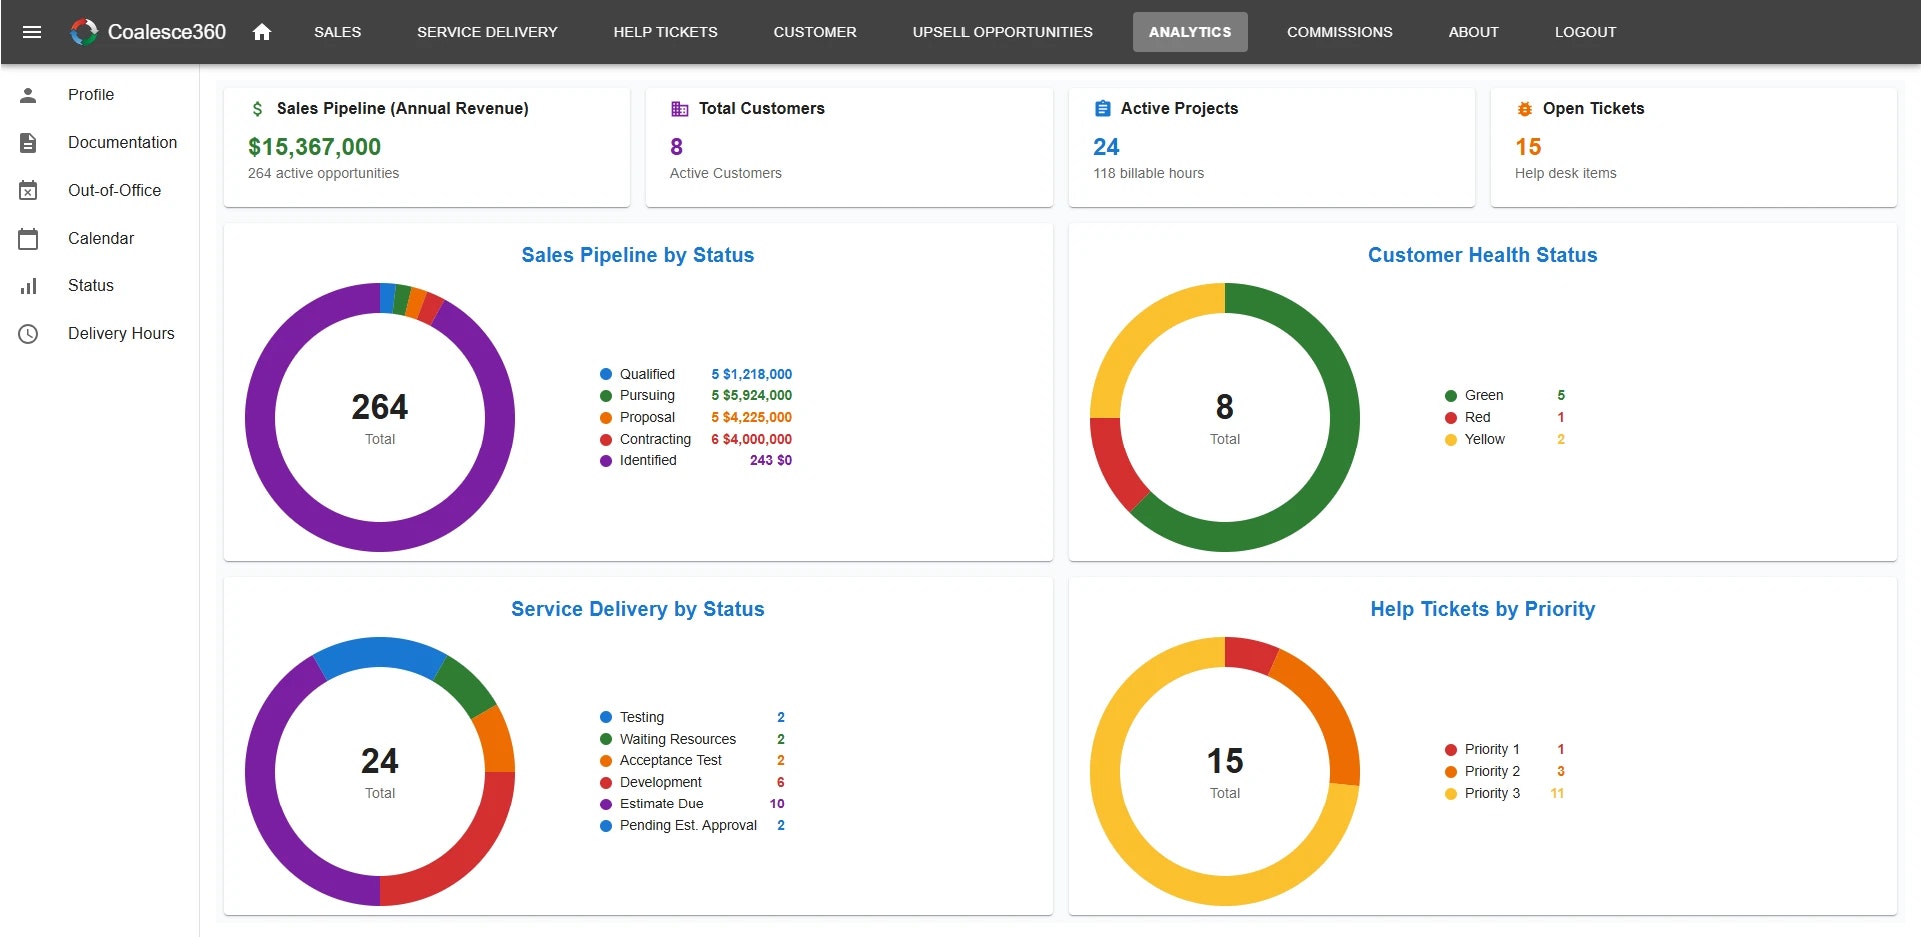Click the Status bar-chart icon
1921x937 pixels.
[28, 286]
